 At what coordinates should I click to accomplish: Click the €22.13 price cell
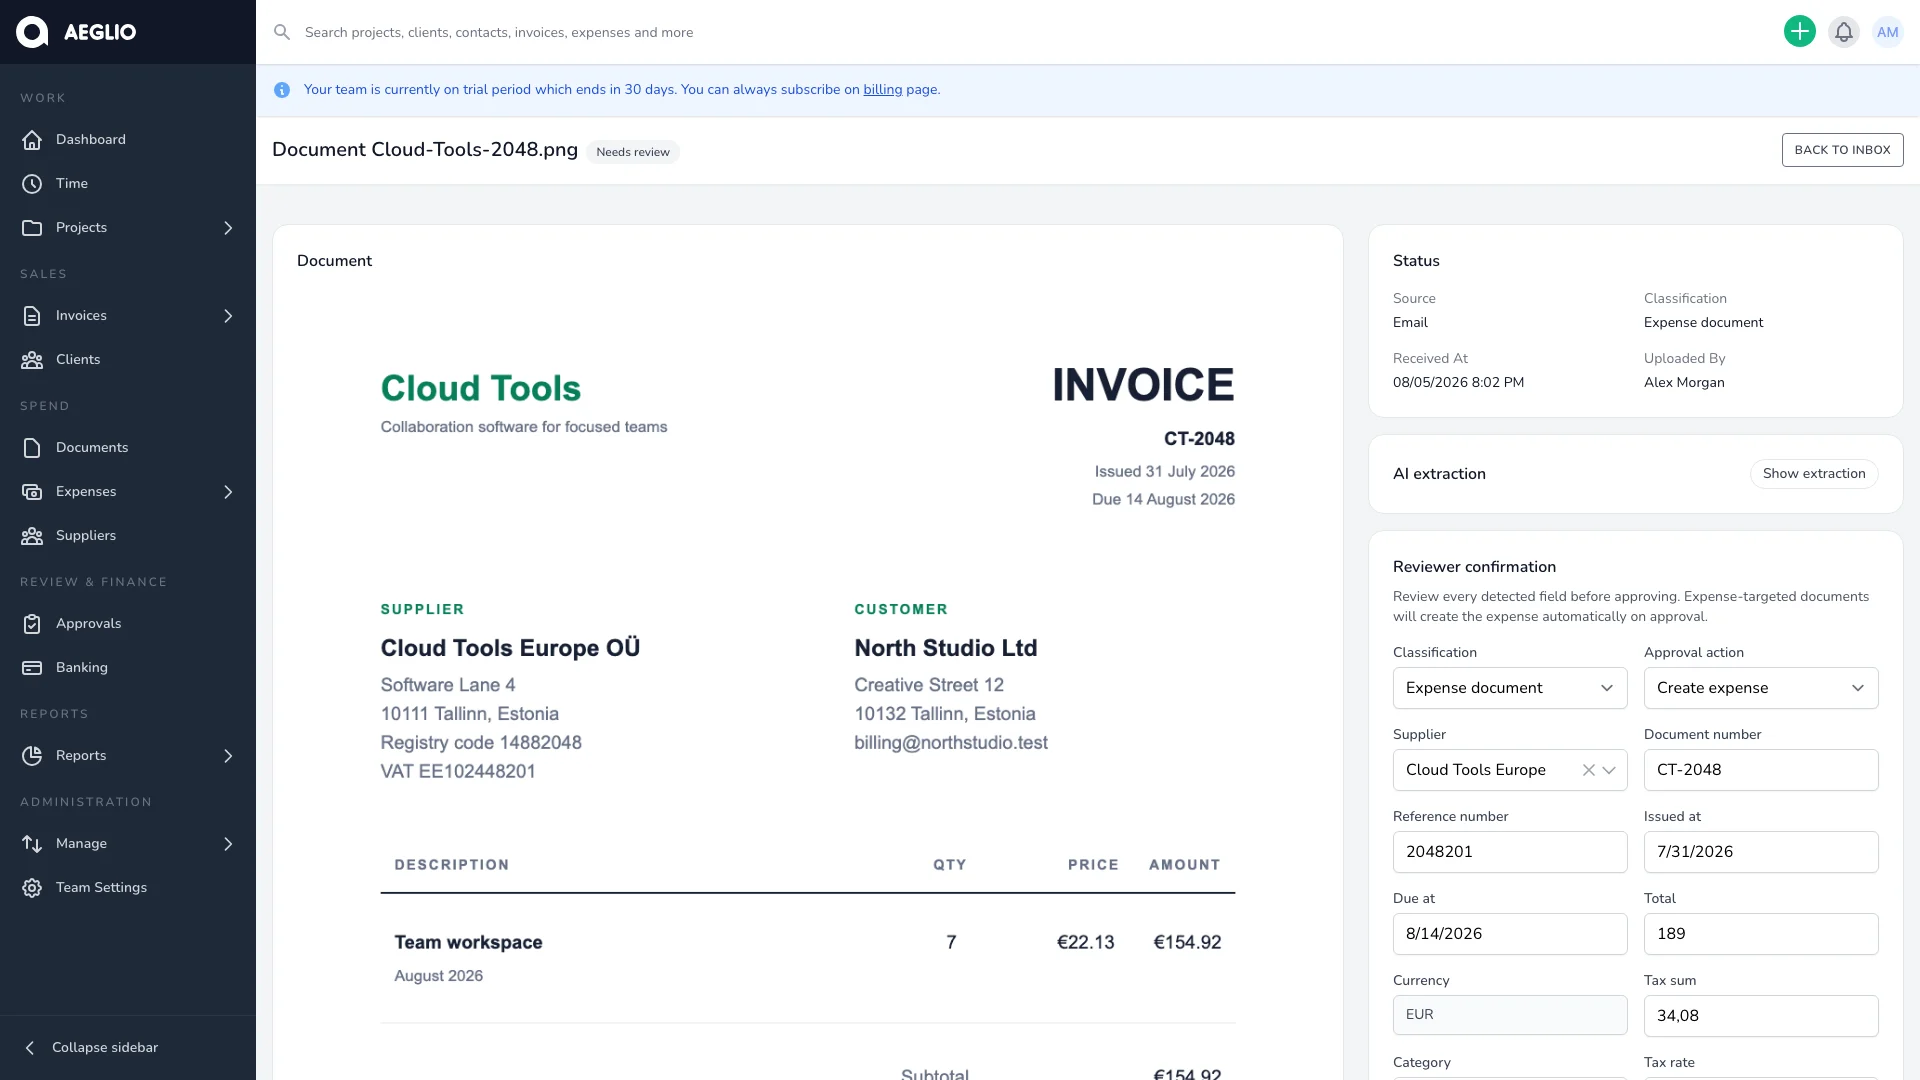pyautogui.click(x=1085, y=942)
